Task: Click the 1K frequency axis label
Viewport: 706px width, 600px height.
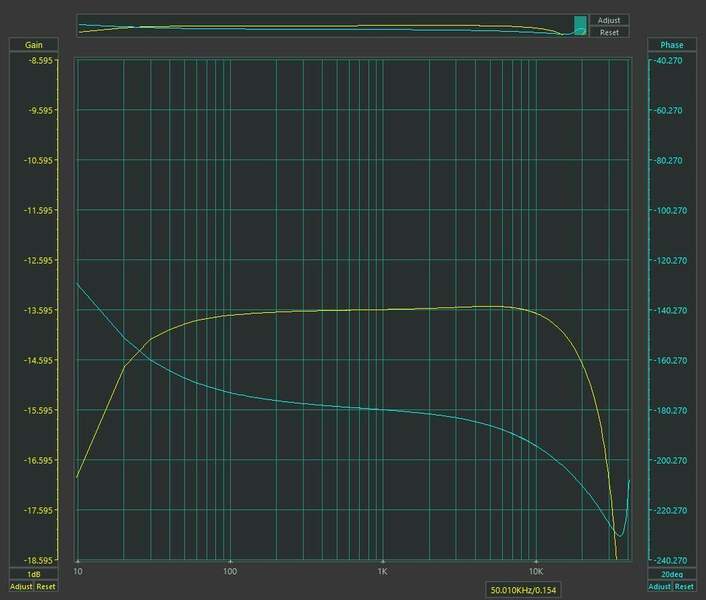Action: click(382, 573)
